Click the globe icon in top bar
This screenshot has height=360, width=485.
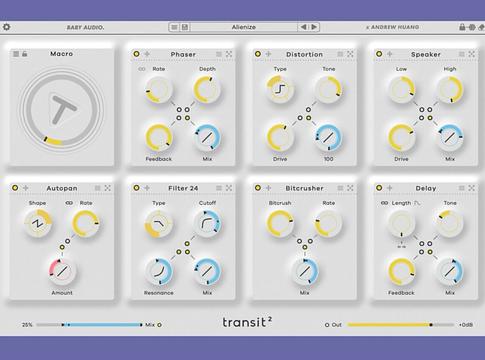(x=472, y=27)
